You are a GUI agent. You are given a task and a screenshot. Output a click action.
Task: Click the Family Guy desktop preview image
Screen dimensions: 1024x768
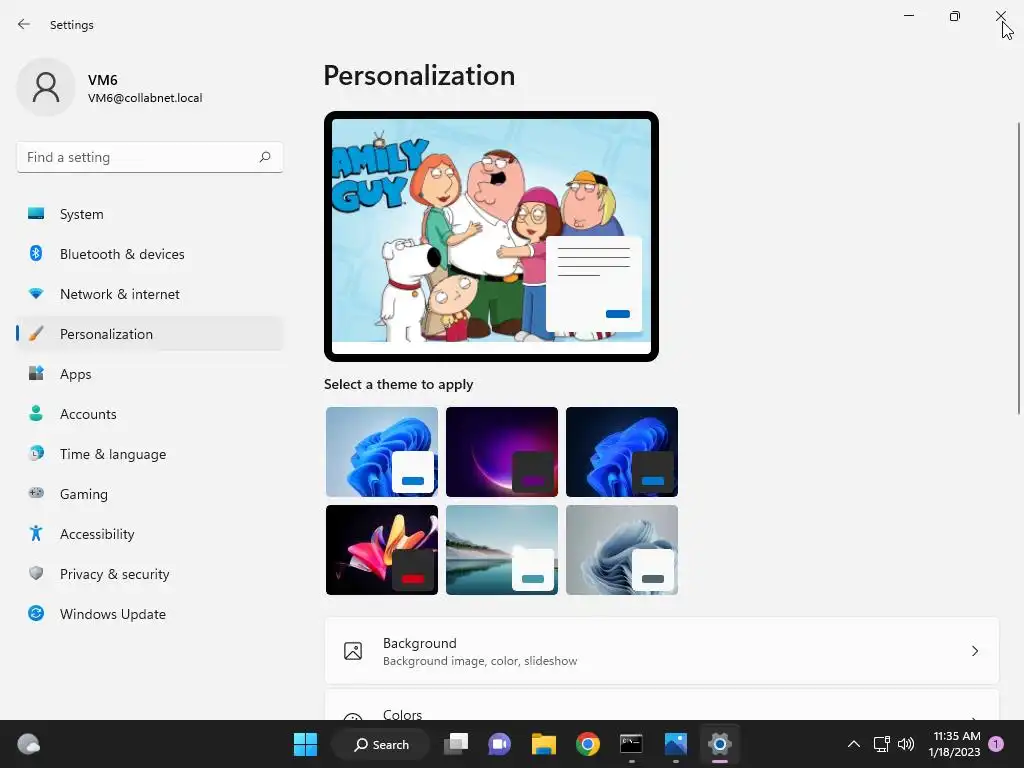(x=491, y=236)
